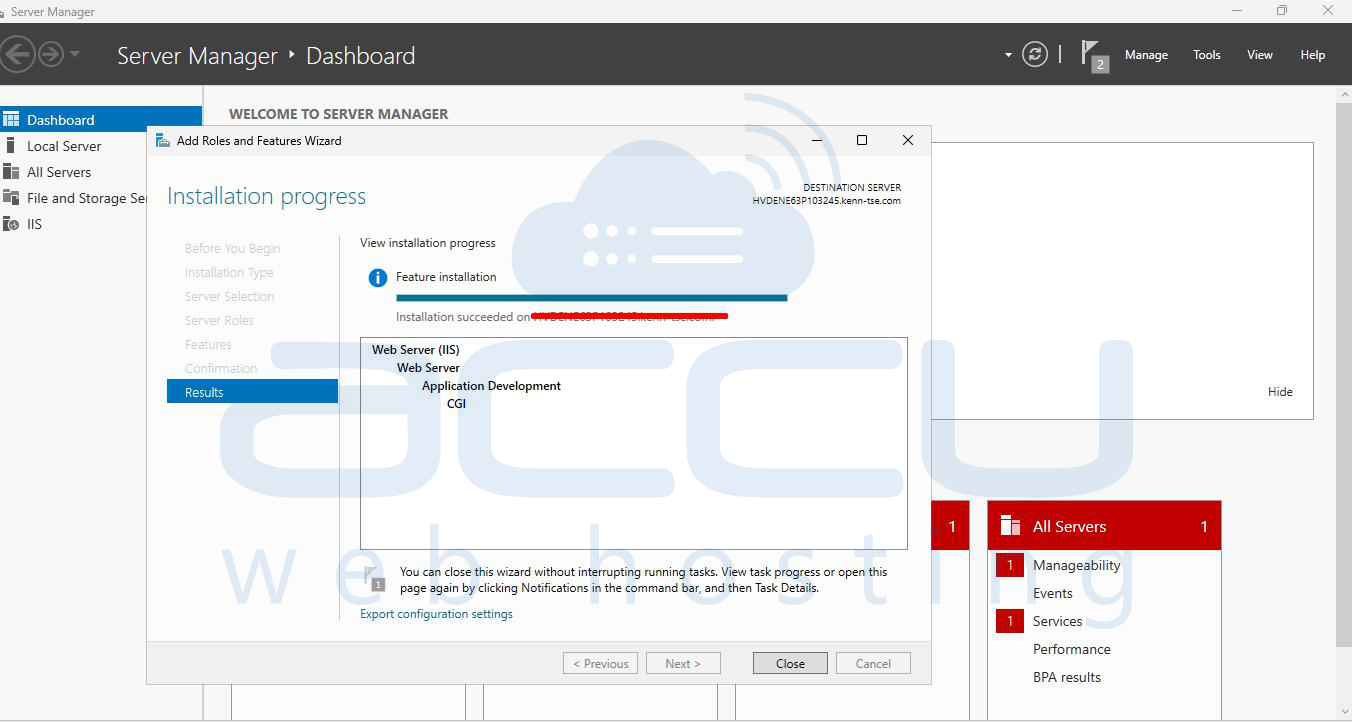Click the feature installation progress bar
The image size is (1352, 722).
[591, 297]
